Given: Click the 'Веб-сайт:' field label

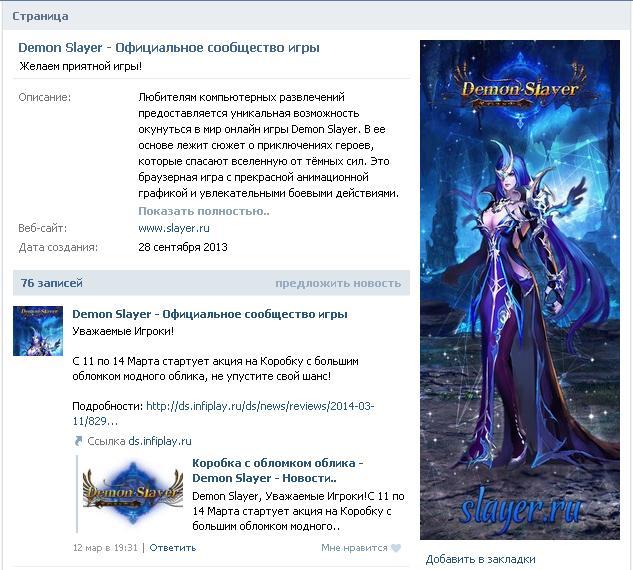Looking at the screenshot, I should coord(42,228).
